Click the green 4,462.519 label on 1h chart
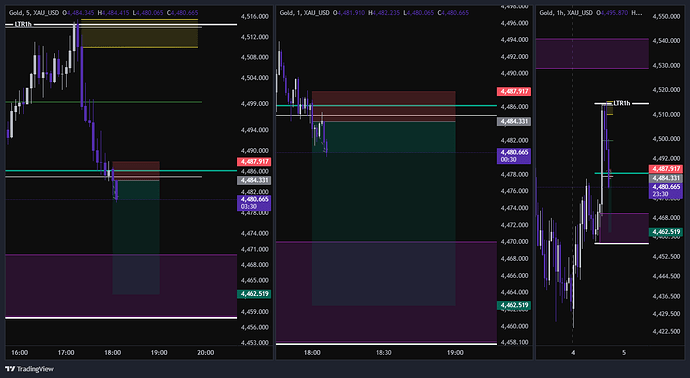Screen dimensions: 690x378 (x=666, y=232)
